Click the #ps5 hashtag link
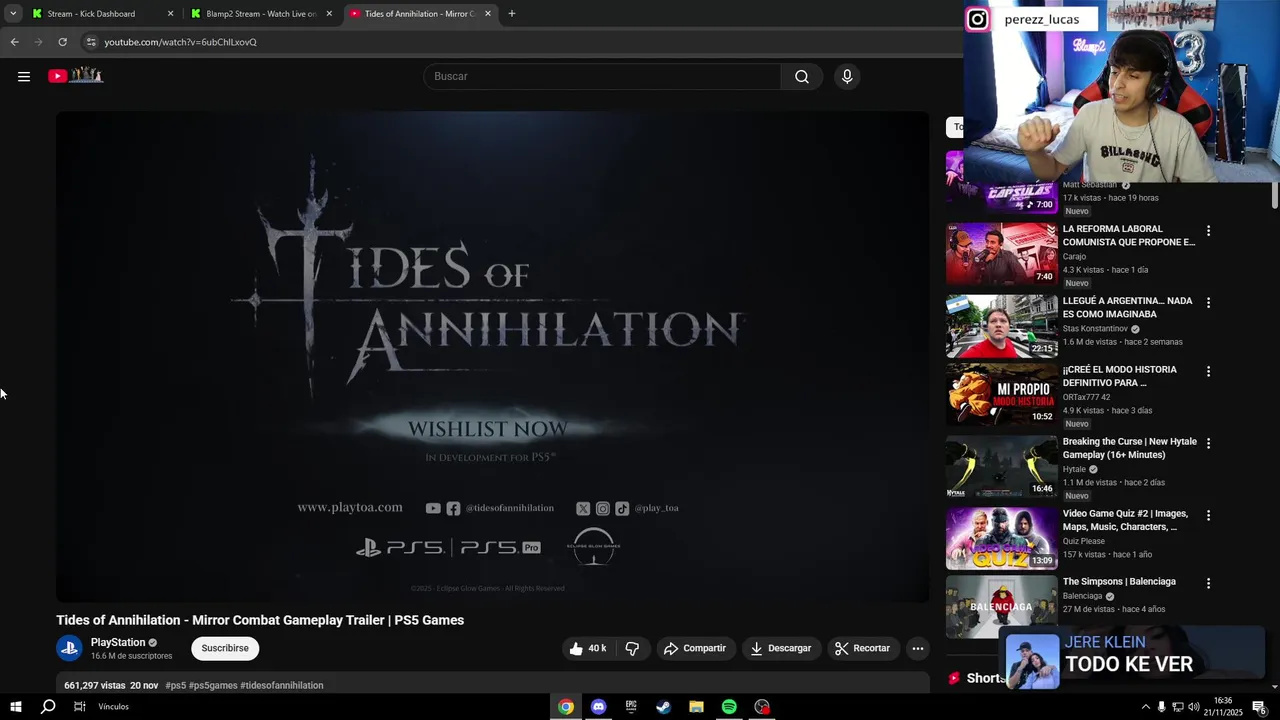The image size is (1280, 720). 176,685
